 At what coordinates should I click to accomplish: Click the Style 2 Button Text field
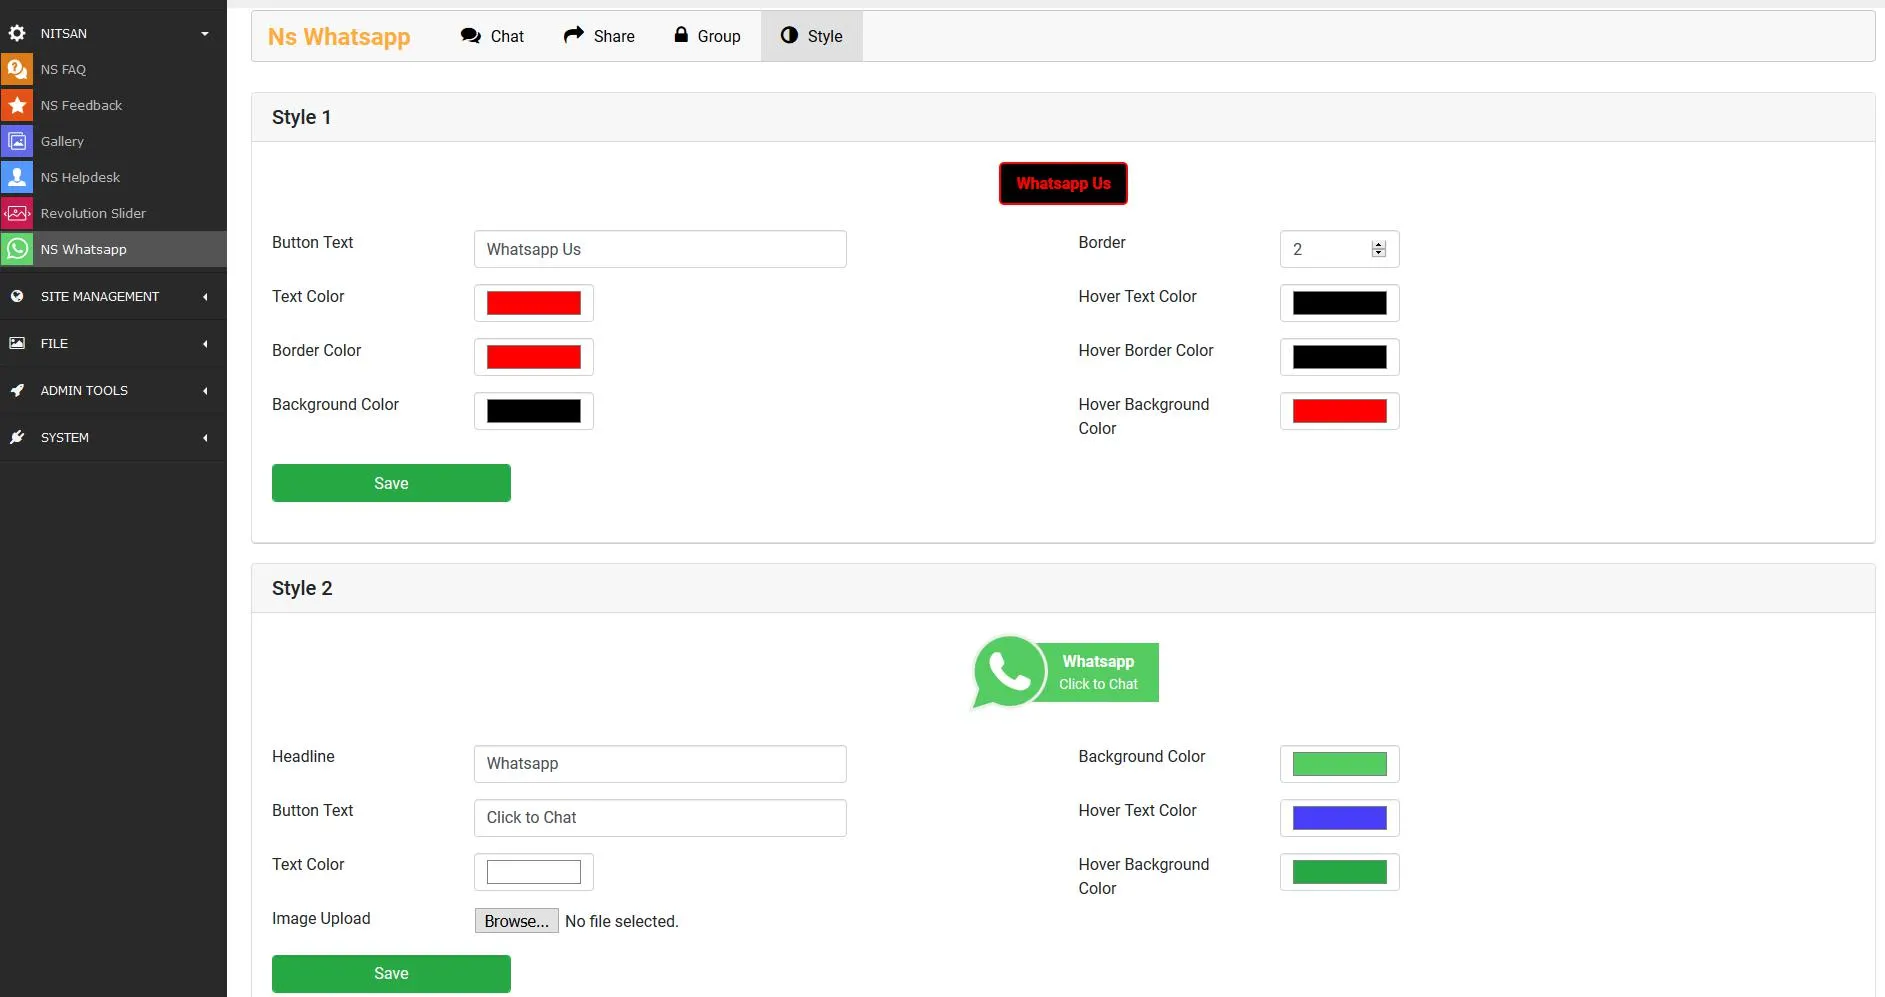[660, 818]
